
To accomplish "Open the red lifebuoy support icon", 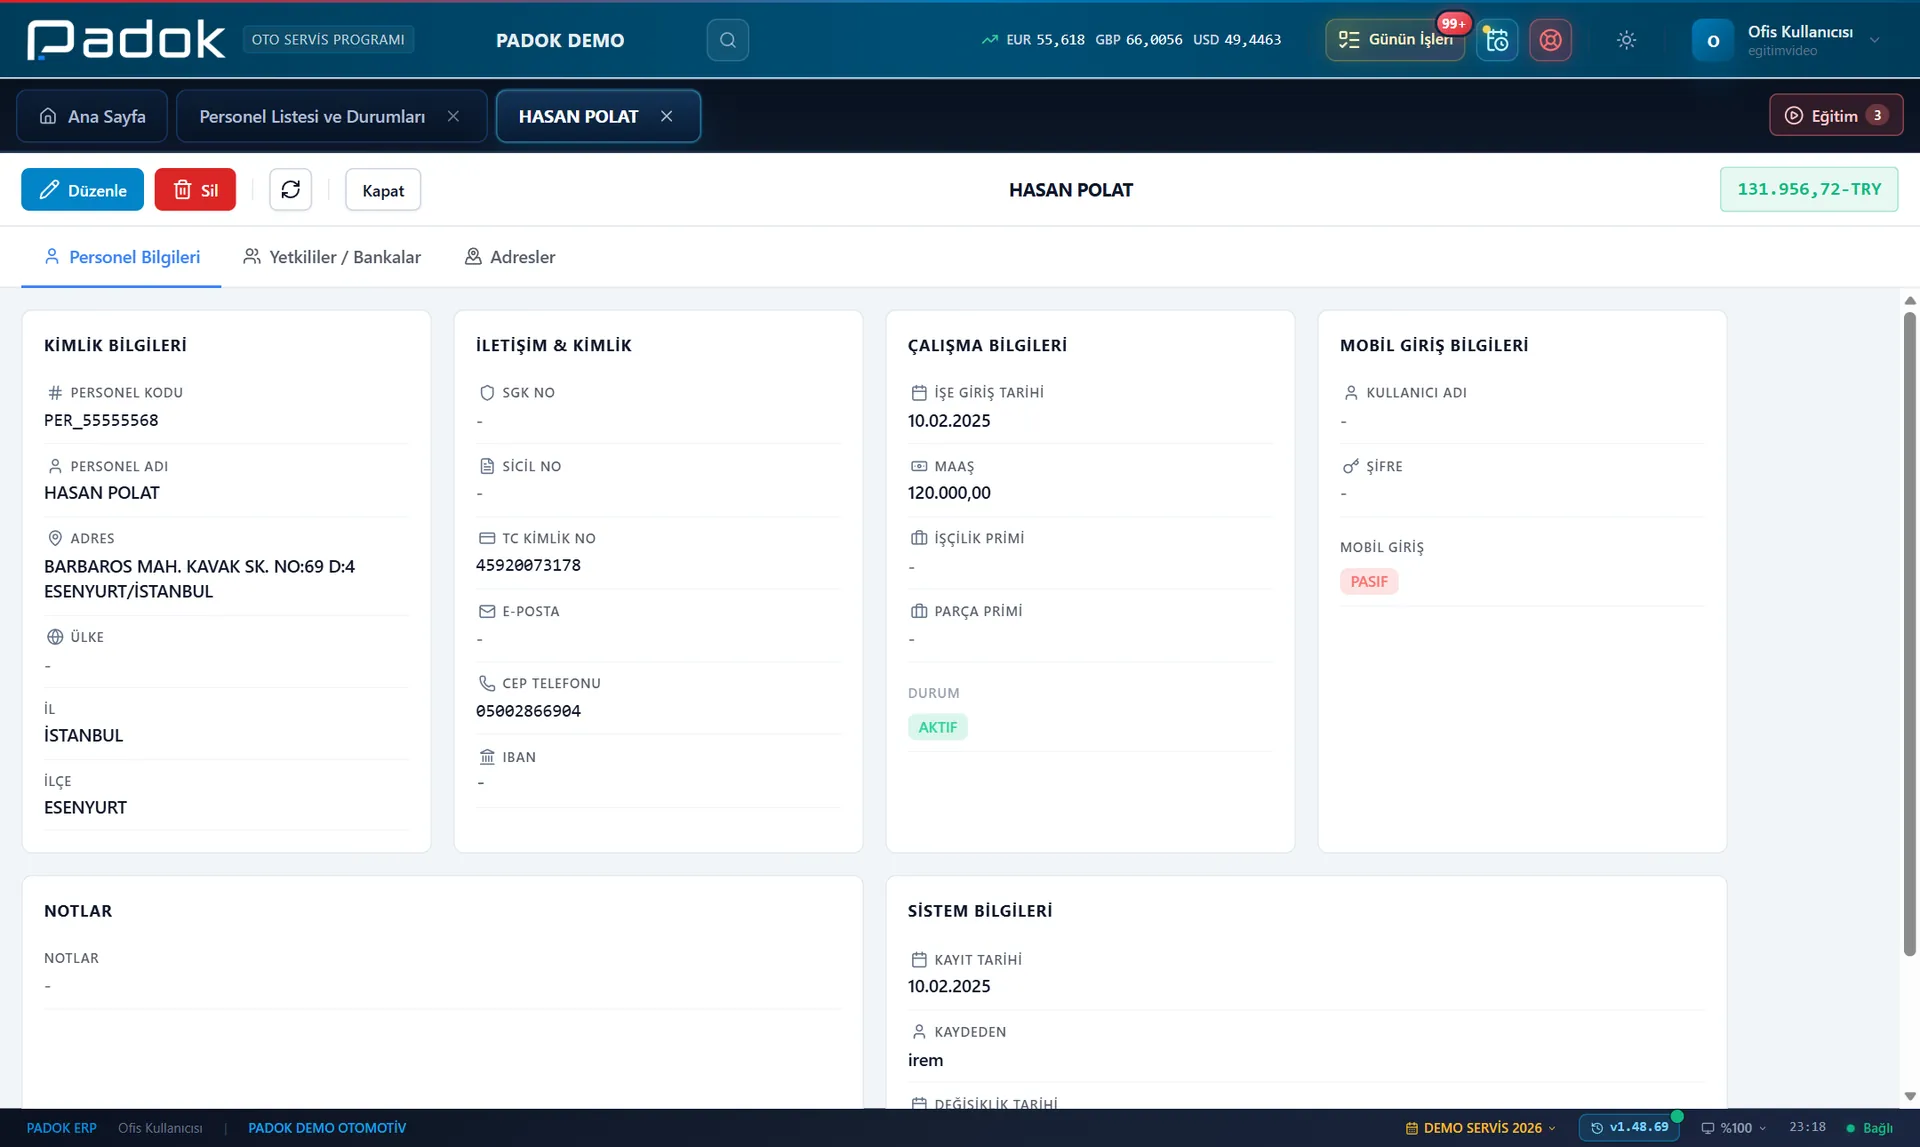I will click(1550, 40).
